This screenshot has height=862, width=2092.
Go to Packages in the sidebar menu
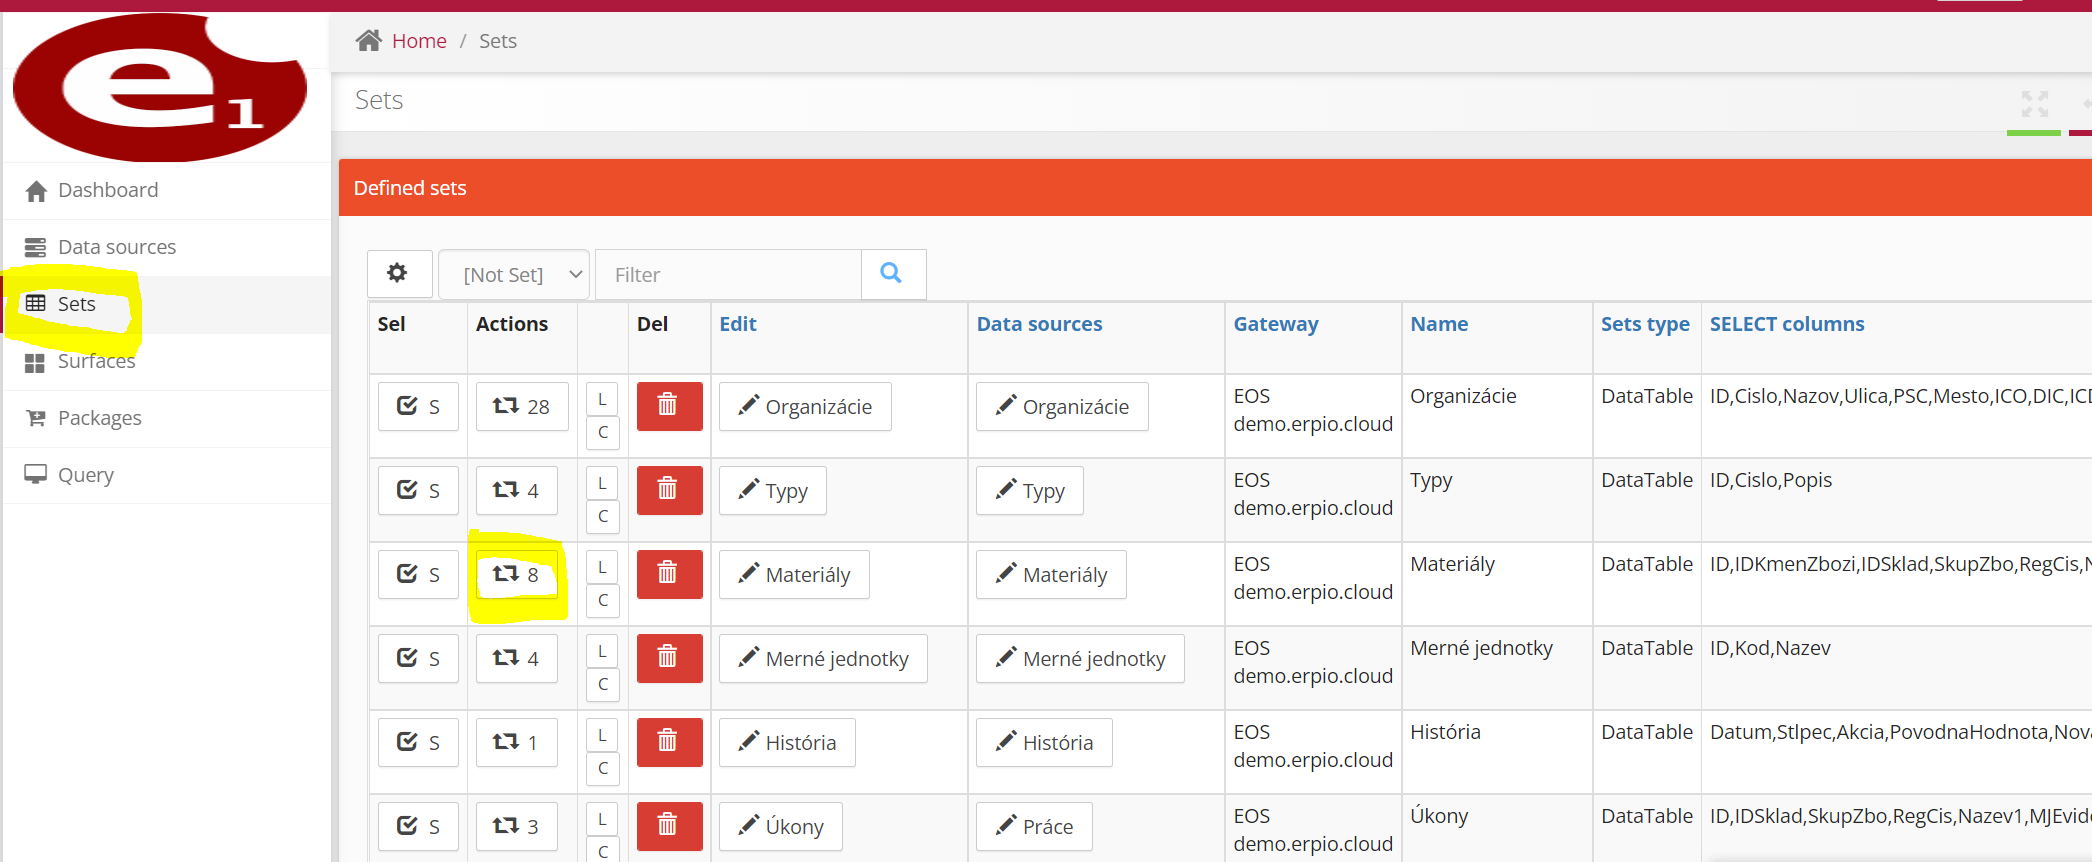(x=99, y=418)
